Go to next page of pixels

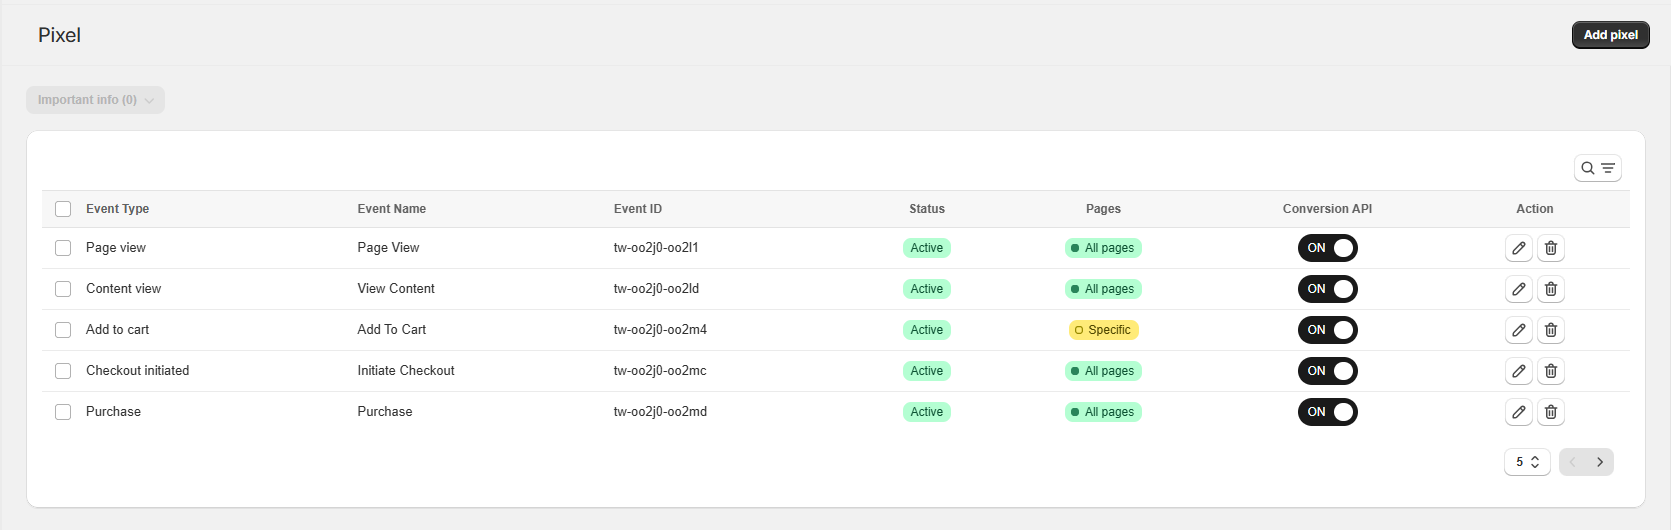click(x=1600, y=462)
